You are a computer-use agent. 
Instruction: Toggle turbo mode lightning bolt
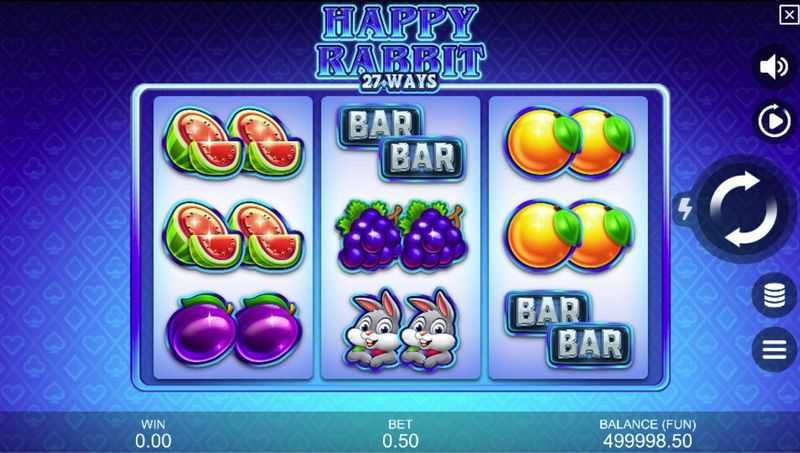[x=684, y=209]
